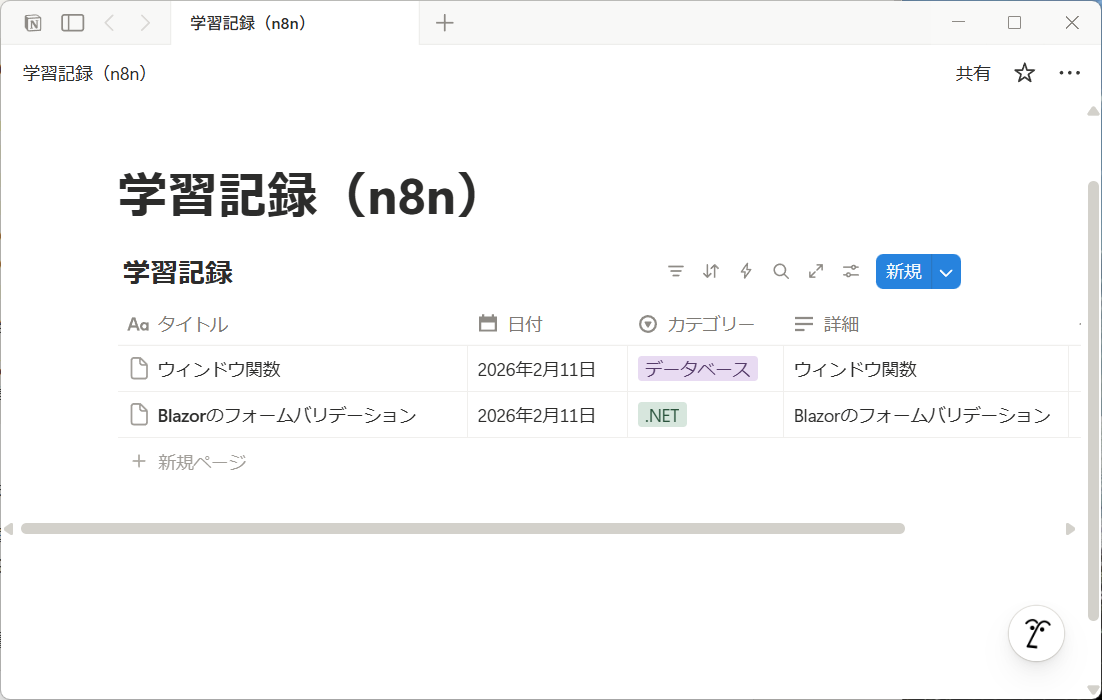
Task: Click the Notion app logo icon
Action: tap(33, 23)
